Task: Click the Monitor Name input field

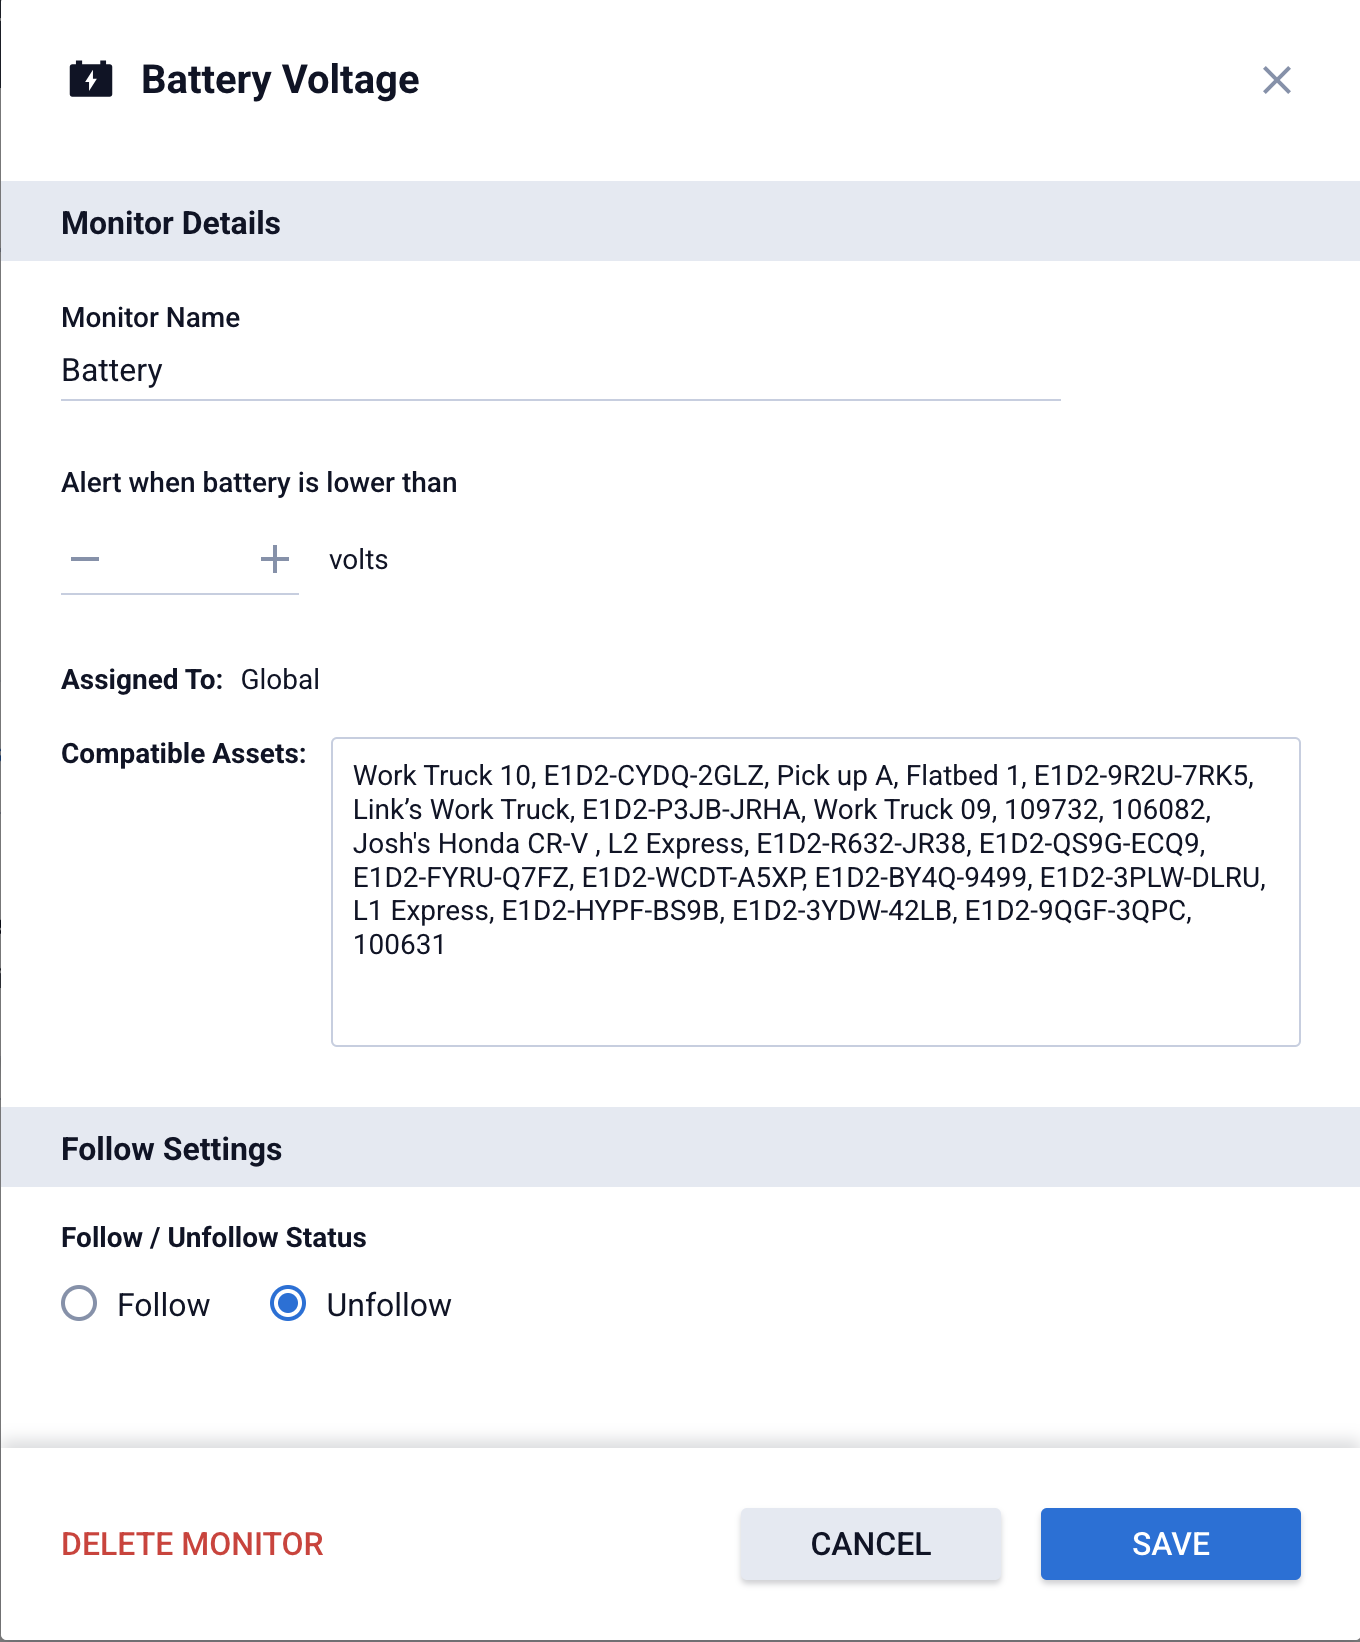Action: click(400, 371)
